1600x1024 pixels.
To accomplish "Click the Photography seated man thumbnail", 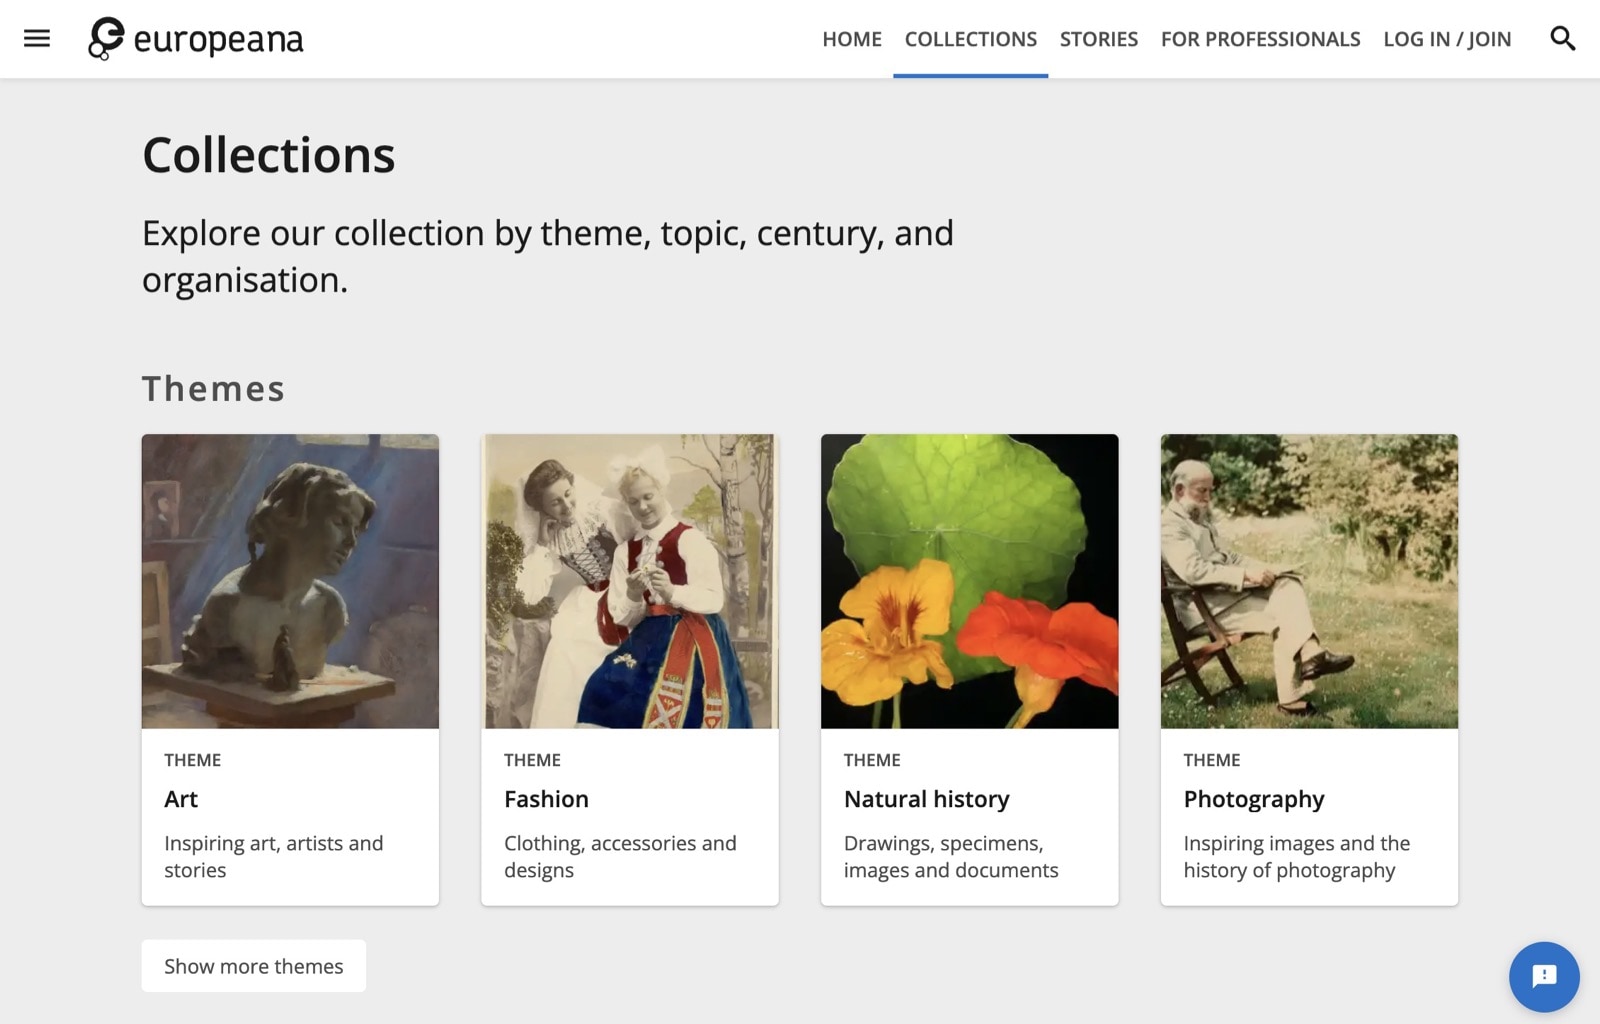I will pyautogui.click(x=1309, y=581).
